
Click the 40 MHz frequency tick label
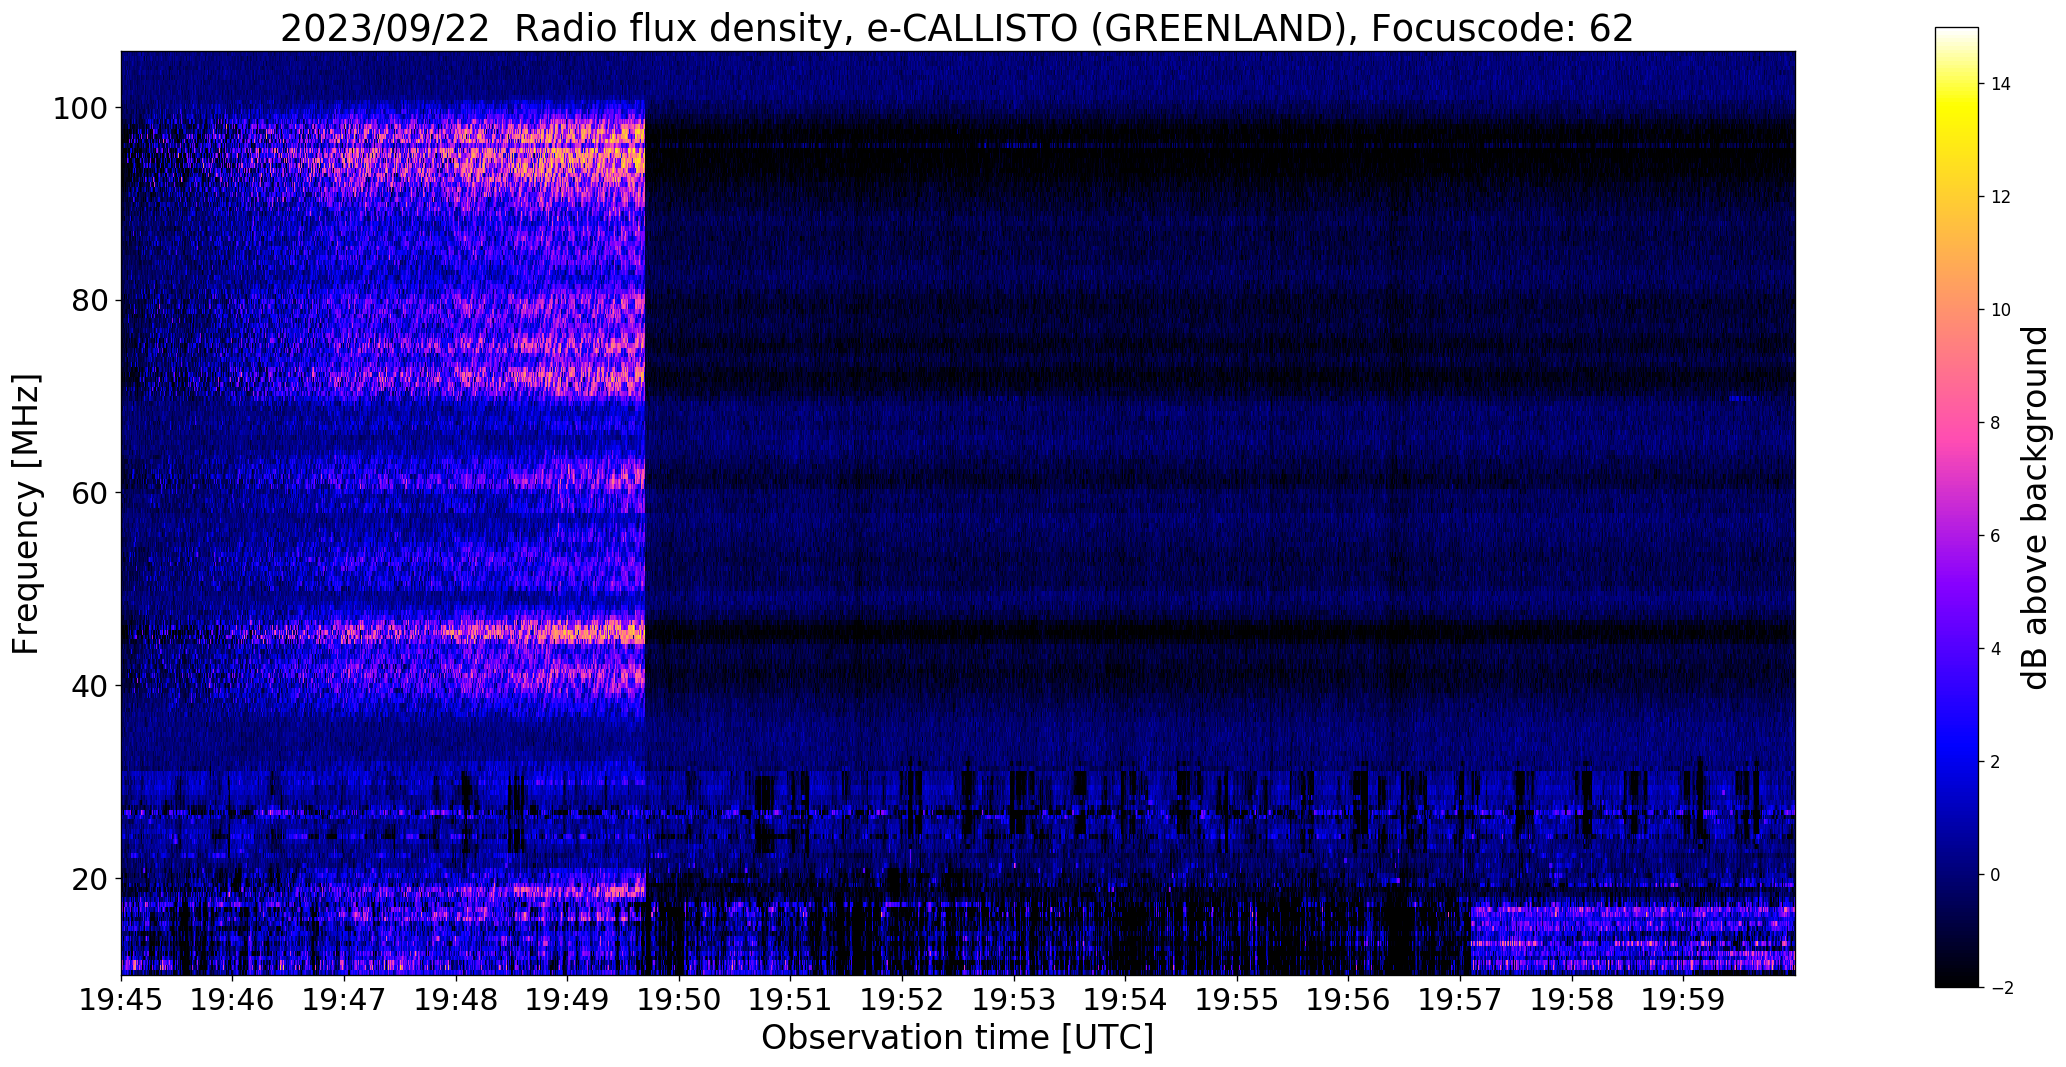(x=89, y=686)
